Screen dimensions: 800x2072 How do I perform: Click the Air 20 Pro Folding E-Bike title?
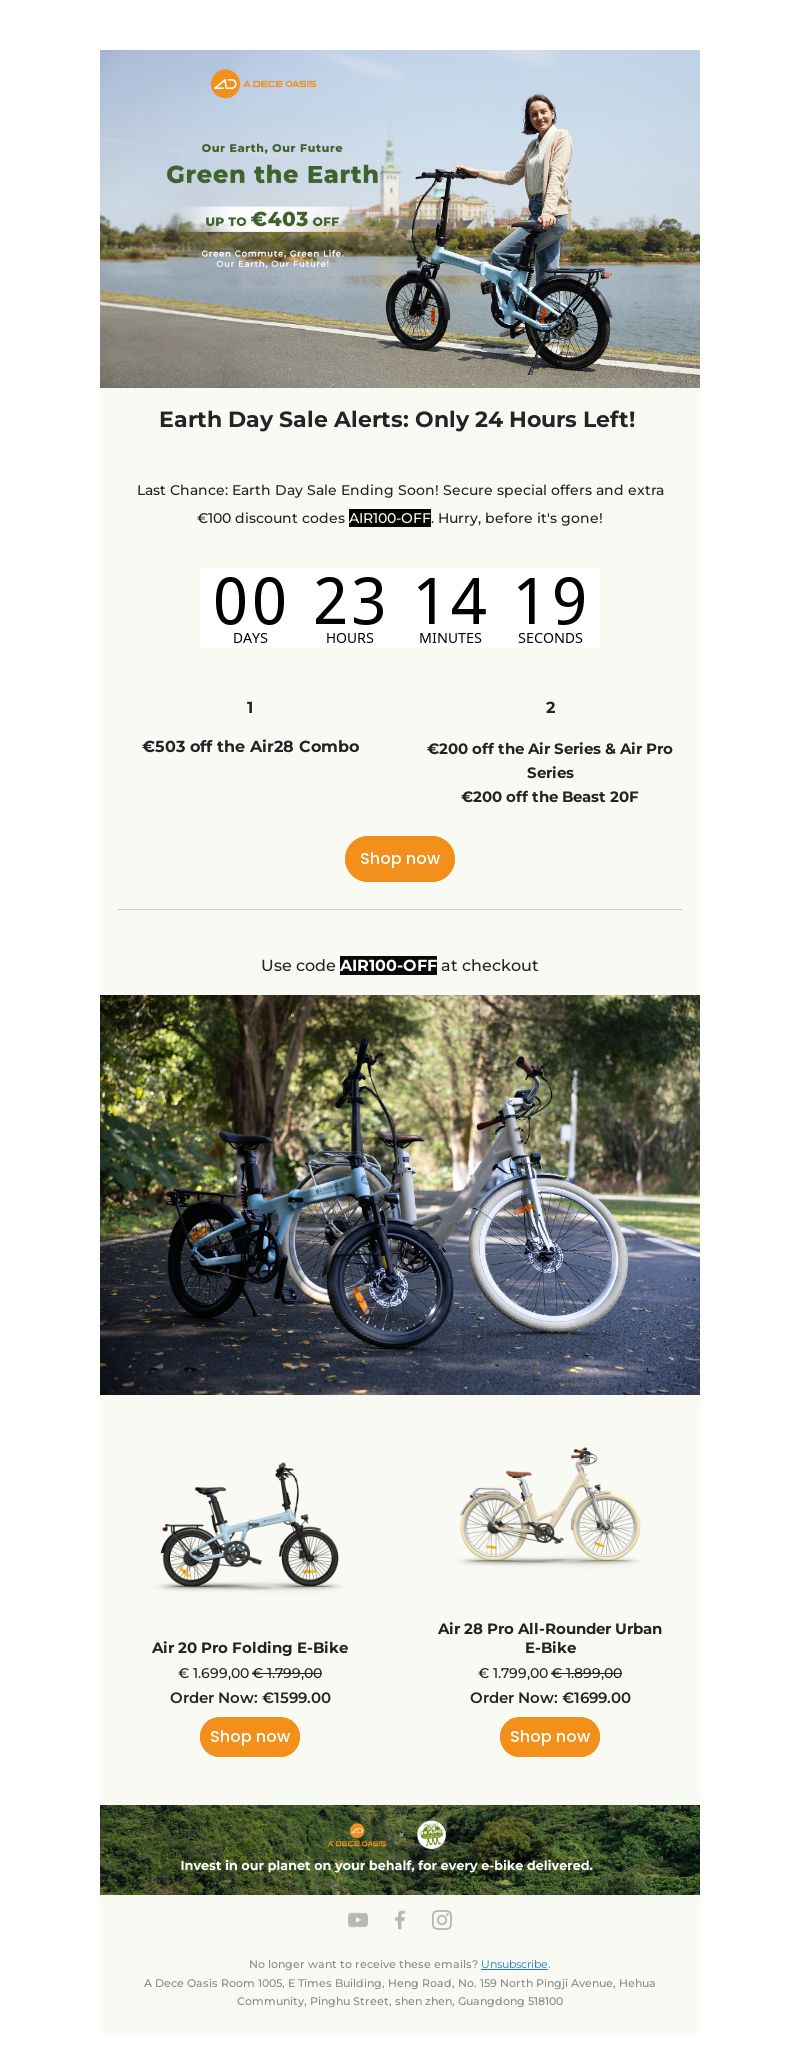point(250,1647)
